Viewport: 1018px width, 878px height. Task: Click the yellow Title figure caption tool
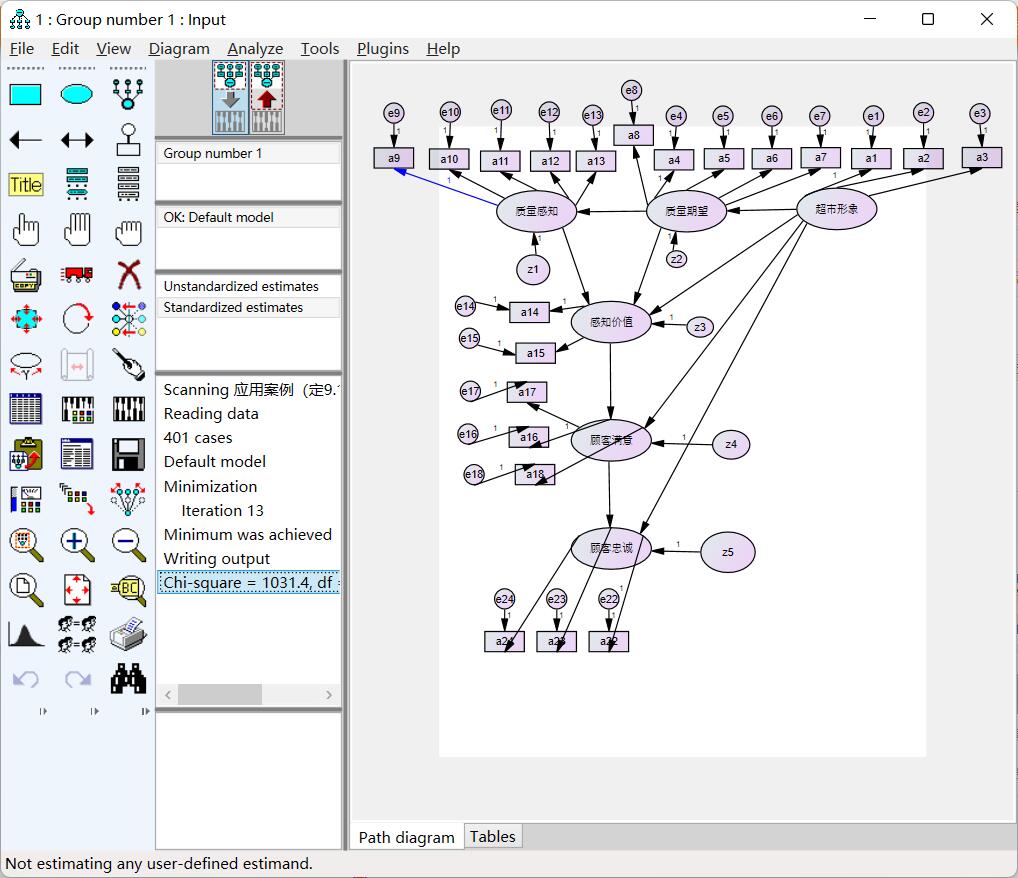pos(26,185)
